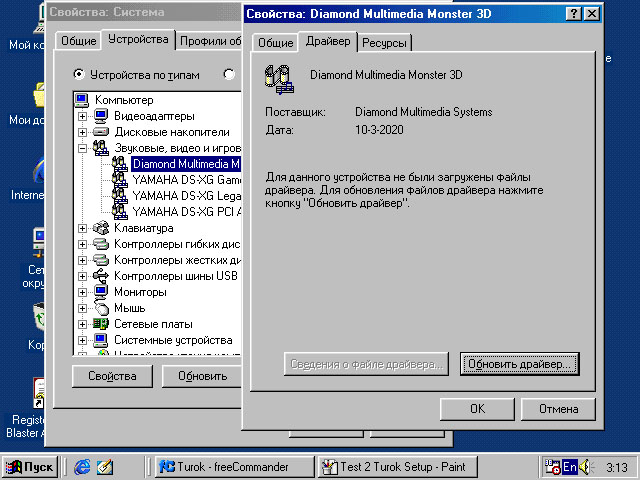Click the Computer root node icon
The image size is (640, 480).
pos(82,100)
